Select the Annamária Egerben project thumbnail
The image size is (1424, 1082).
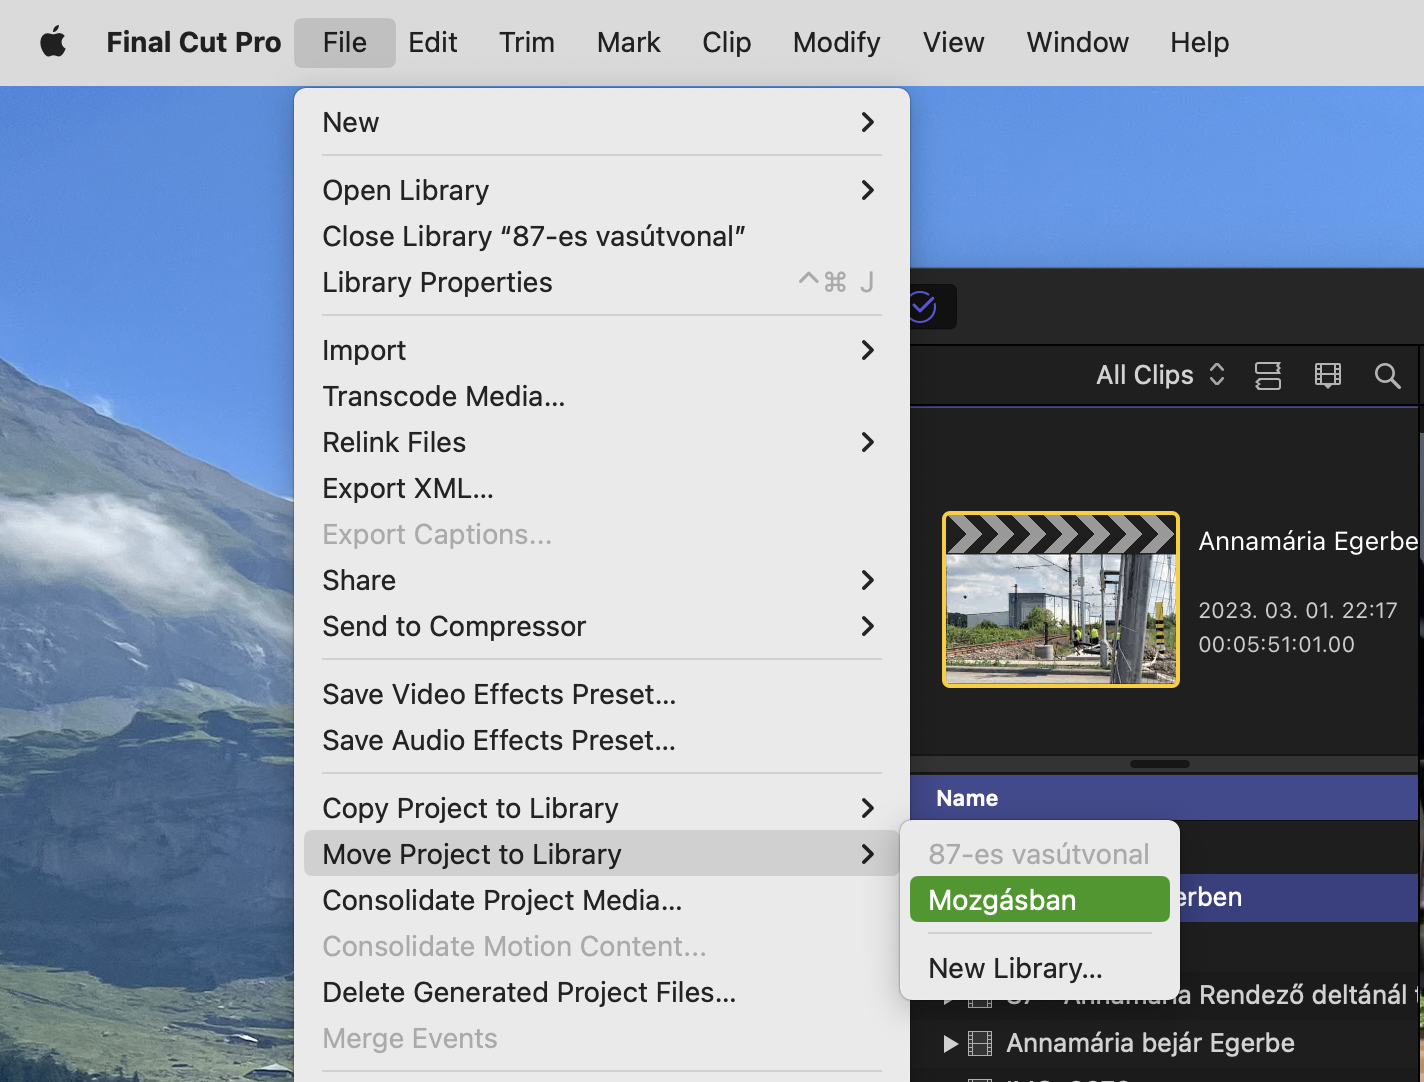[1061, 599]
